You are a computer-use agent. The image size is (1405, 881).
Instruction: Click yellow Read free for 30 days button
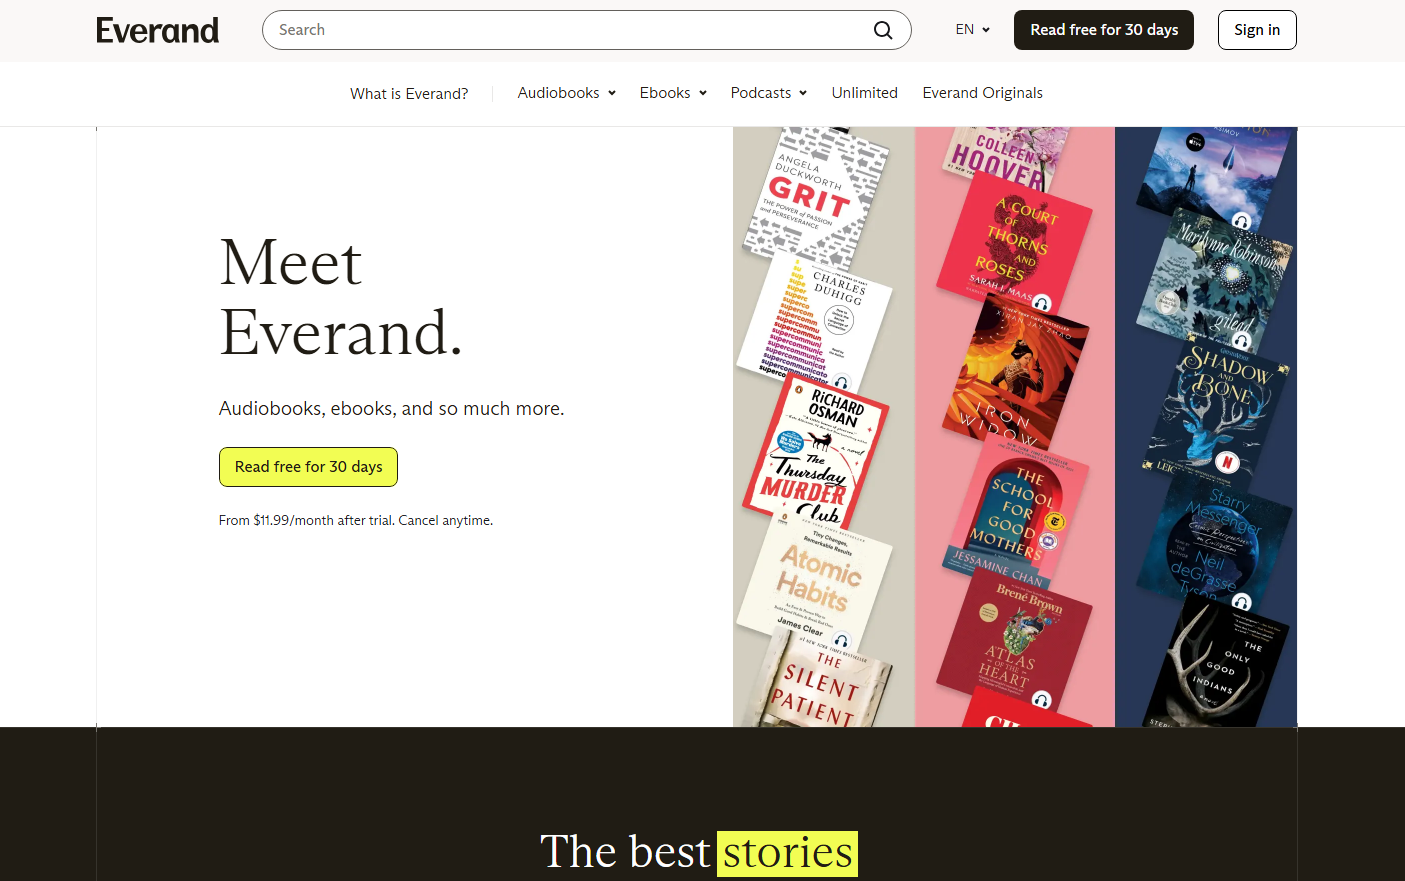click(x=308, y=467)
